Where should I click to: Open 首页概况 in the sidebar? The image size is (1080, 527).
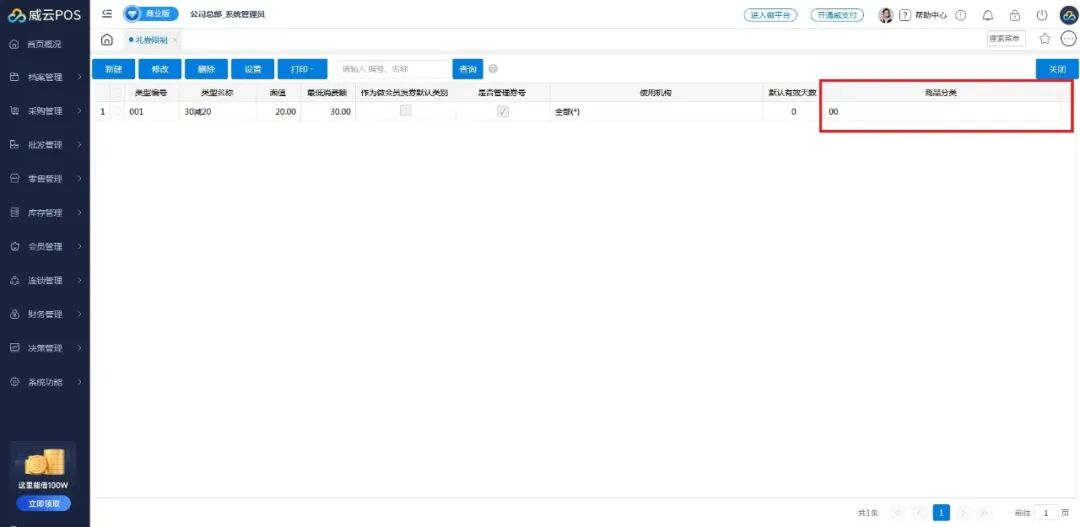pyautogui.click(x=45, y=44)
